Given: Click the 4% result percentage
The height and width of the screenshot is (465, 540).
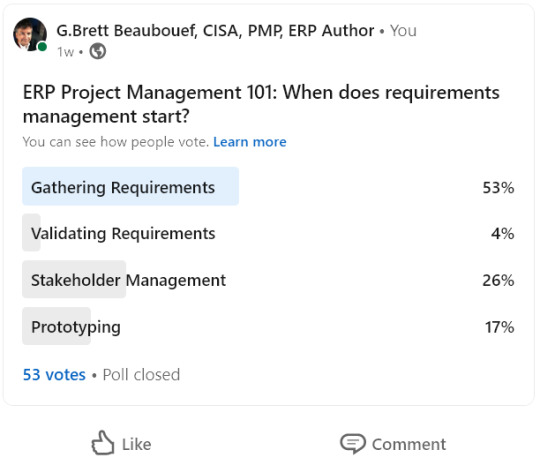Looking at the screenshot, I should tap(503, 234).
